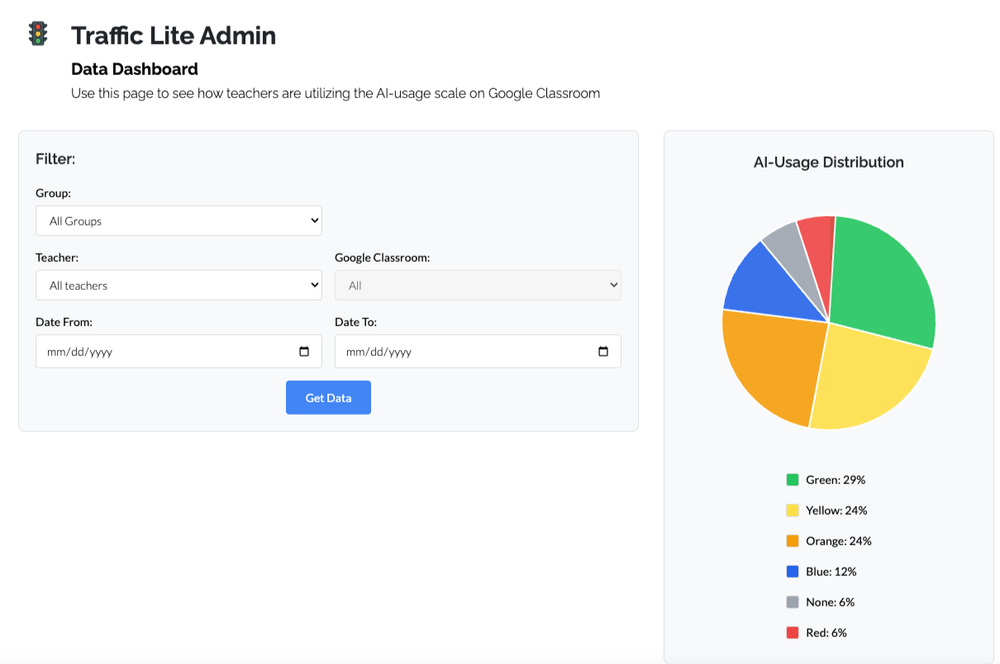
Task: Click the traffic light logo icon
Action: (38, 34)
